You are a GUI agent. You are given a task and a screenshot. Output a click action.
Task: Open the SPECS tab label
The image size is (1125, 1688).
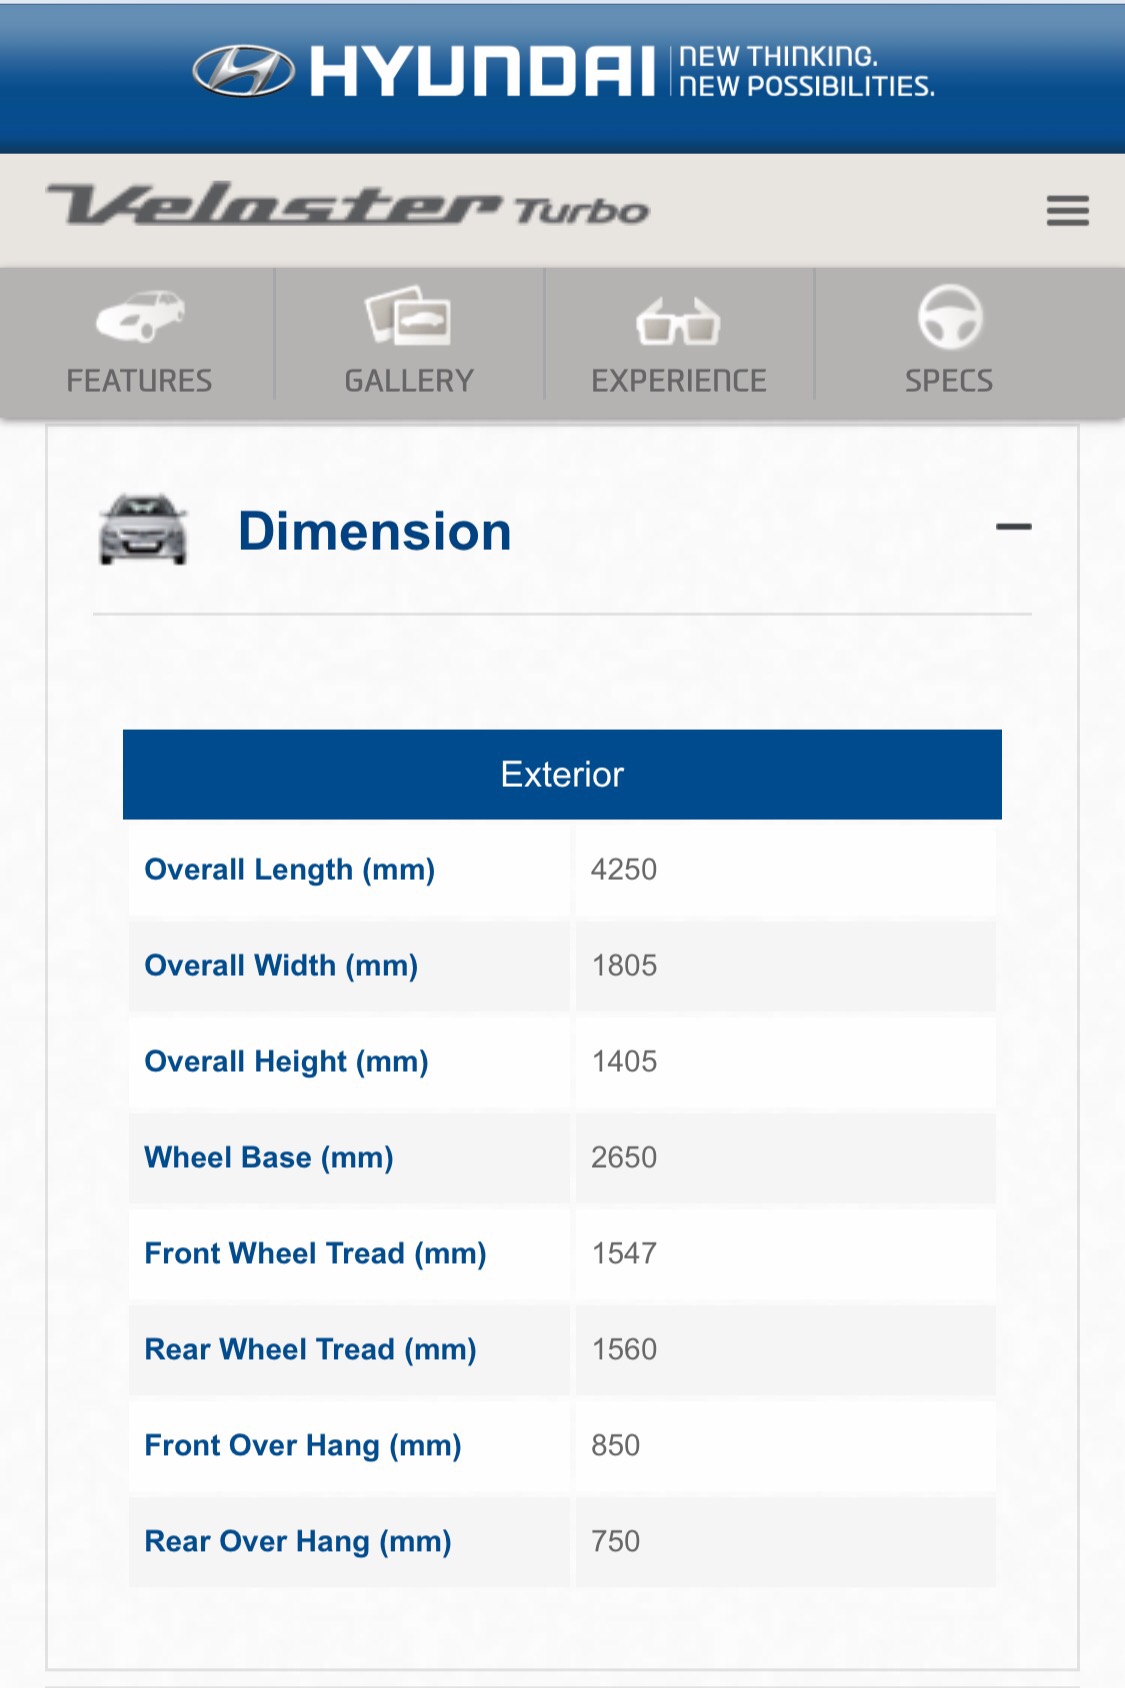[949, 381]
